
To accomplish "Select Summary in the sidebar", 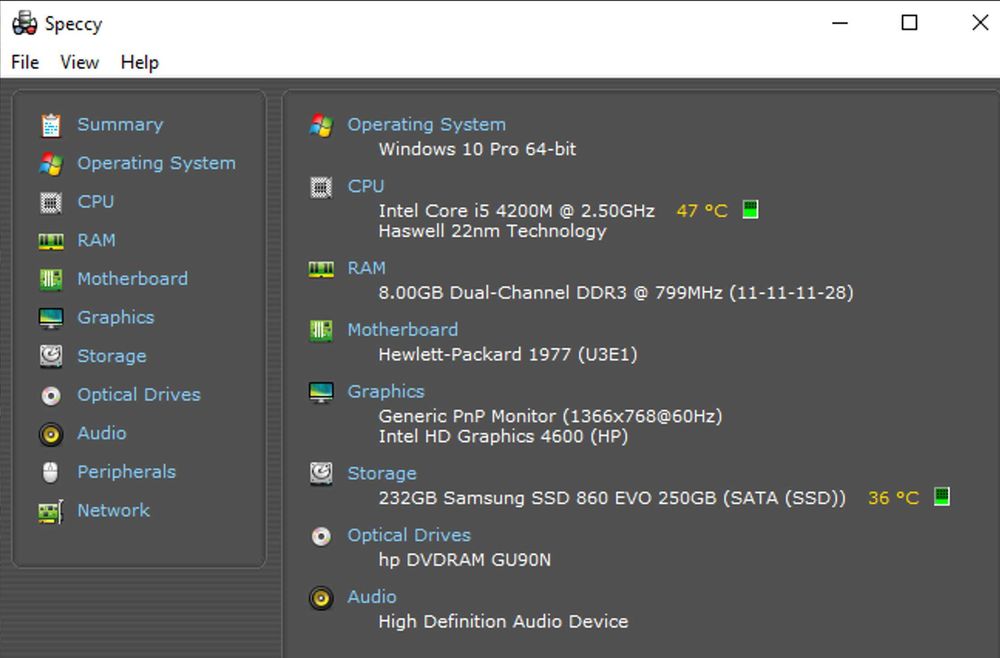I will [120, 124].
